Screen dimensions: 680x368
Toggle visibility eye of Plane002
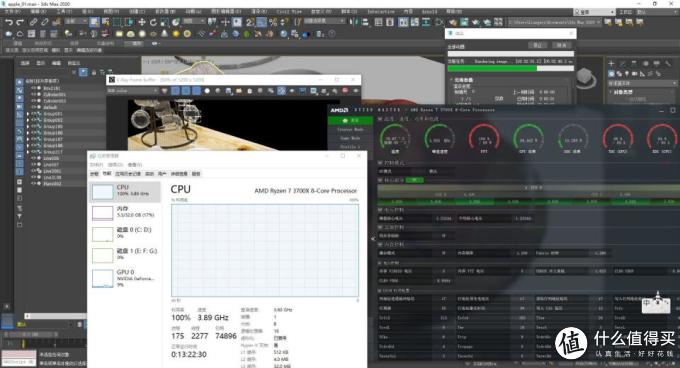coord(33,184)
